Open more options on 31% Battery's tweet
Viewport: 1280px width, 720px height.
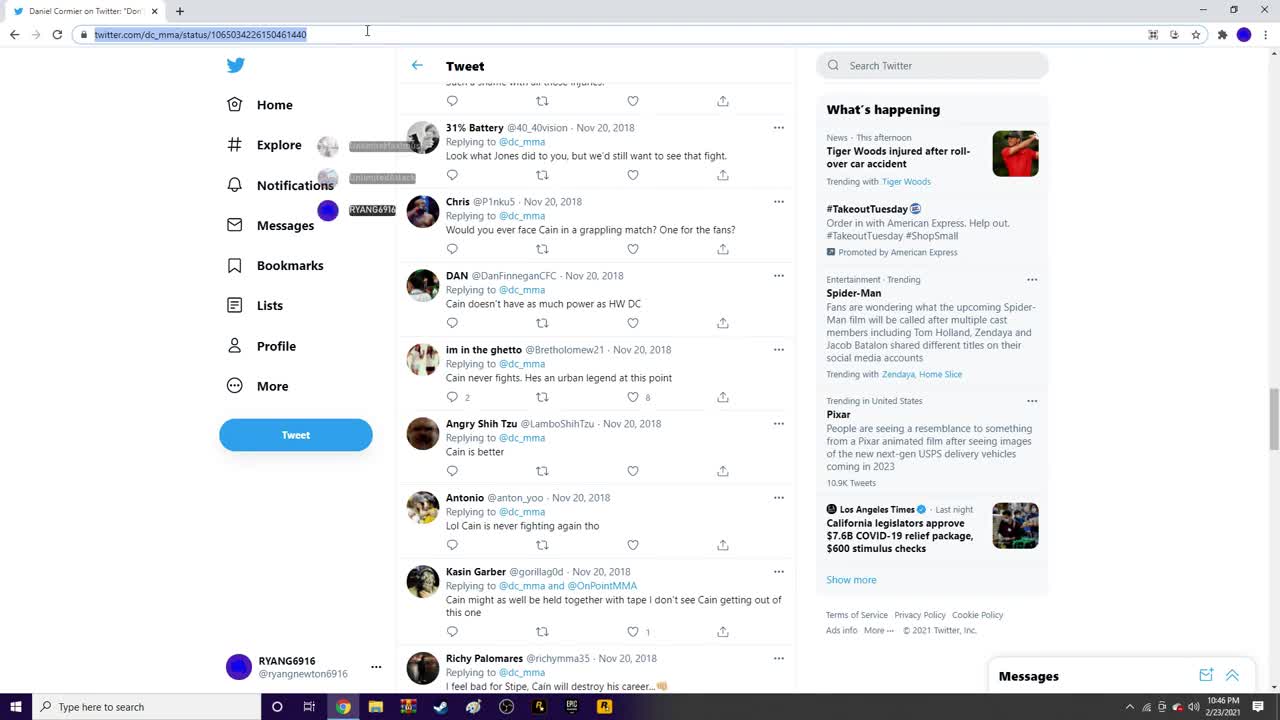click(x=778, y=128)
